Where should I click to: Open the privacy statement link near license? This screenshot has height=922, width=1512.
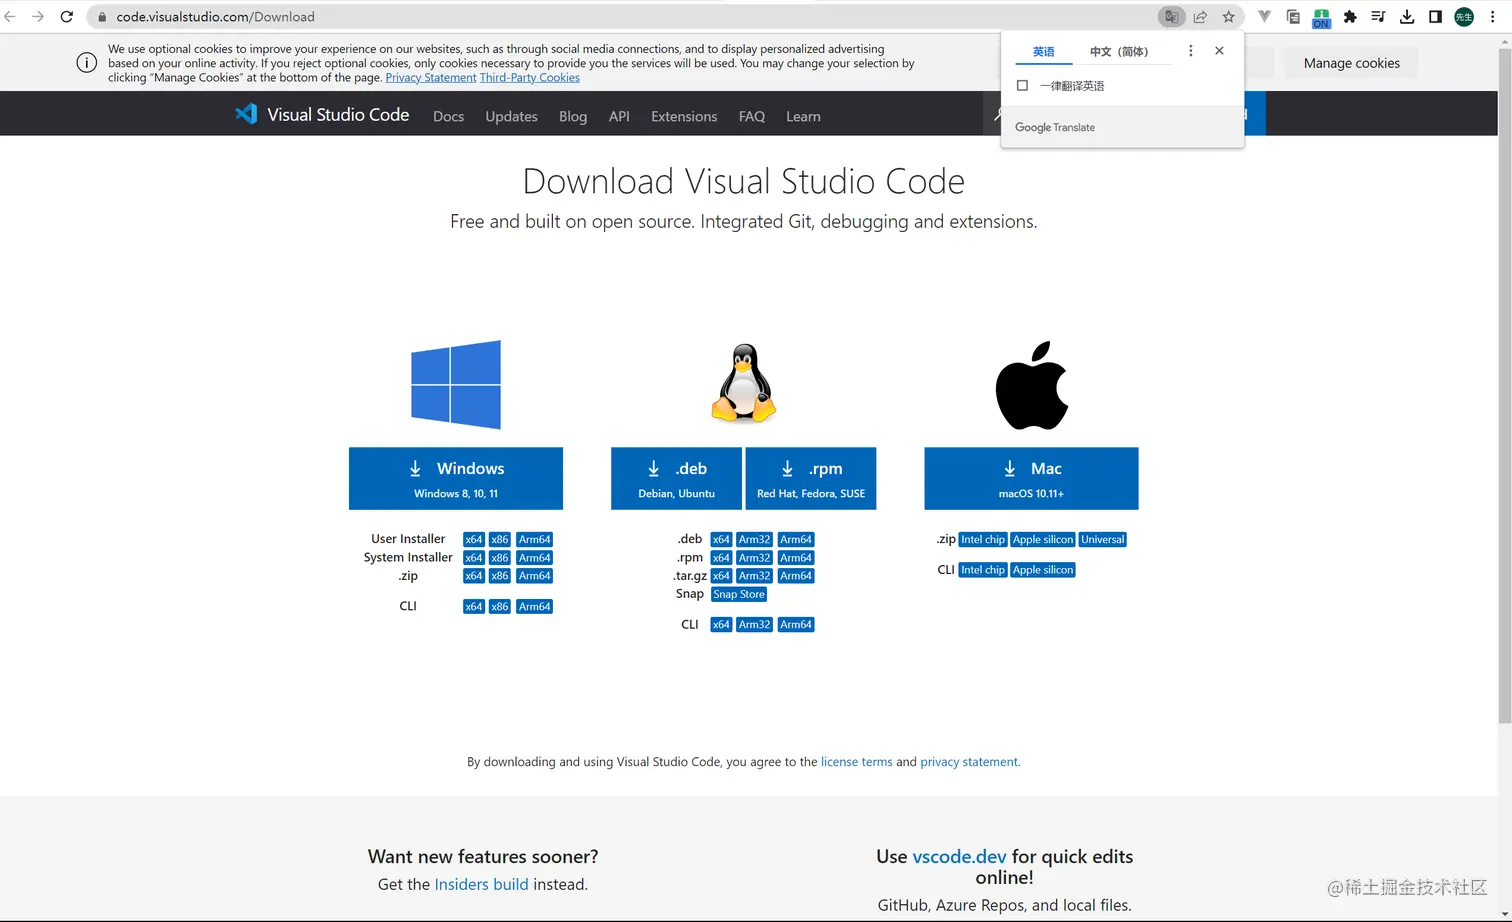tap(969, 762)
